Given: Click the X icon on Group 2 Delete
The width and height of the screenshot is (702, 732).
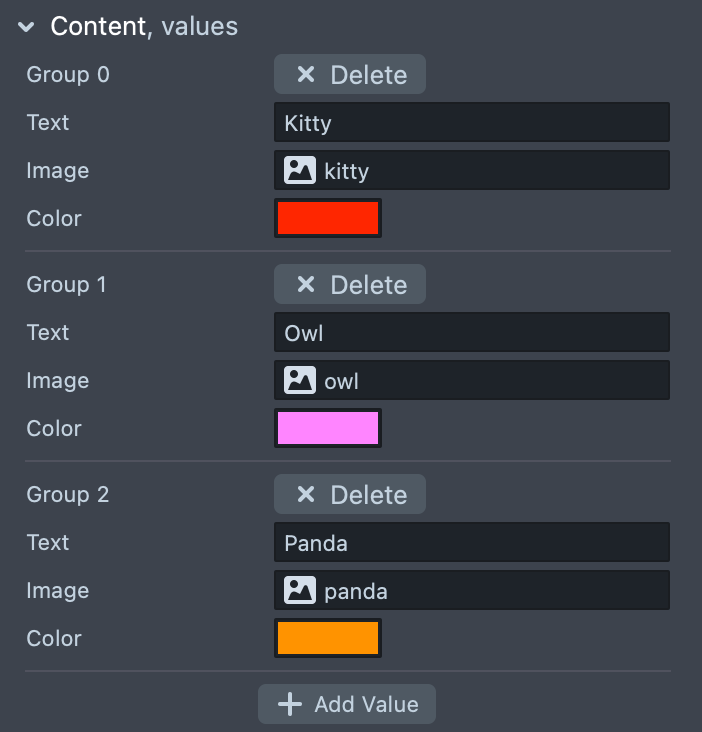Looking at the screenshot, I should [x=306, y=495].
